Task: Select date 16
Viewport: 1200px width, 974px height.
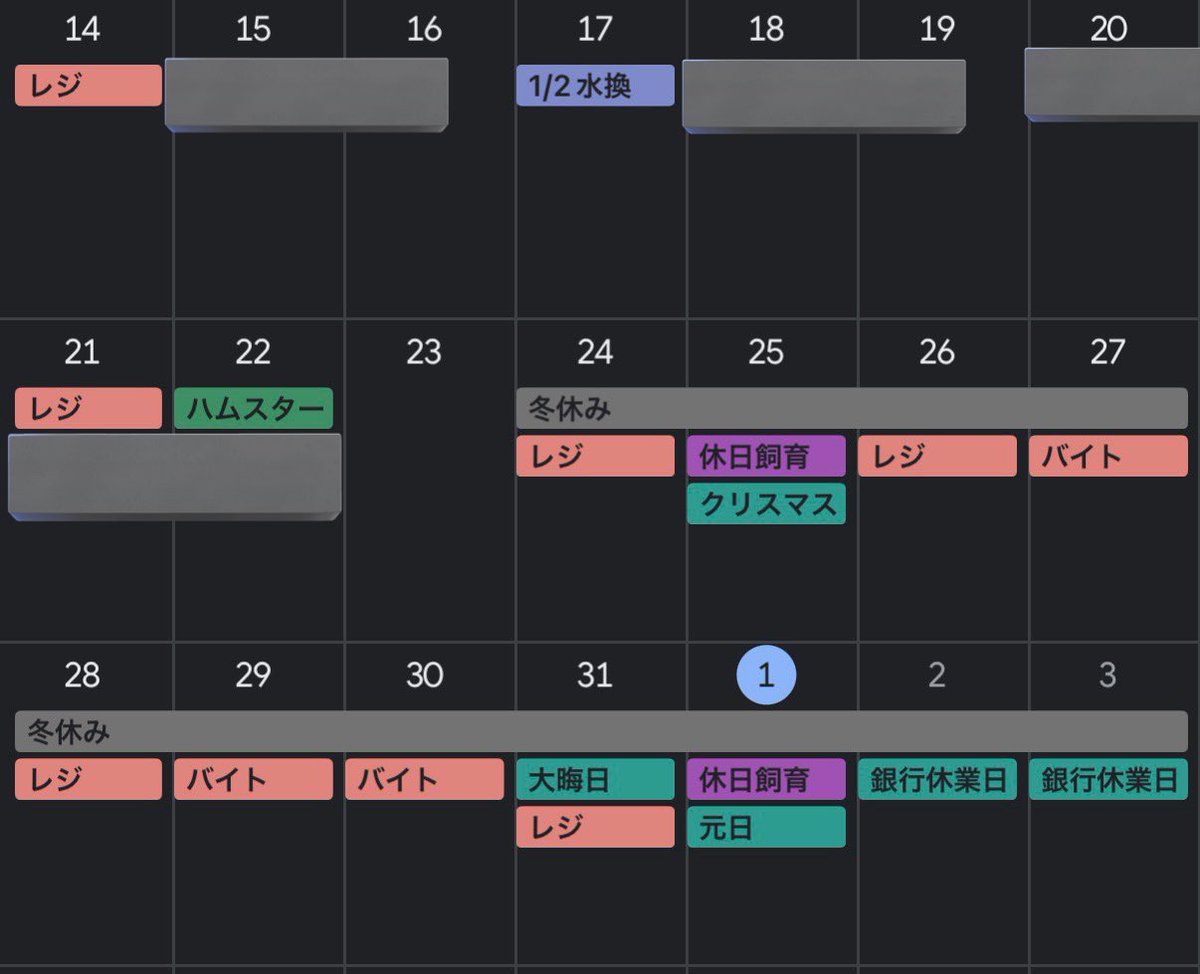Action: (x=424, y=29)
